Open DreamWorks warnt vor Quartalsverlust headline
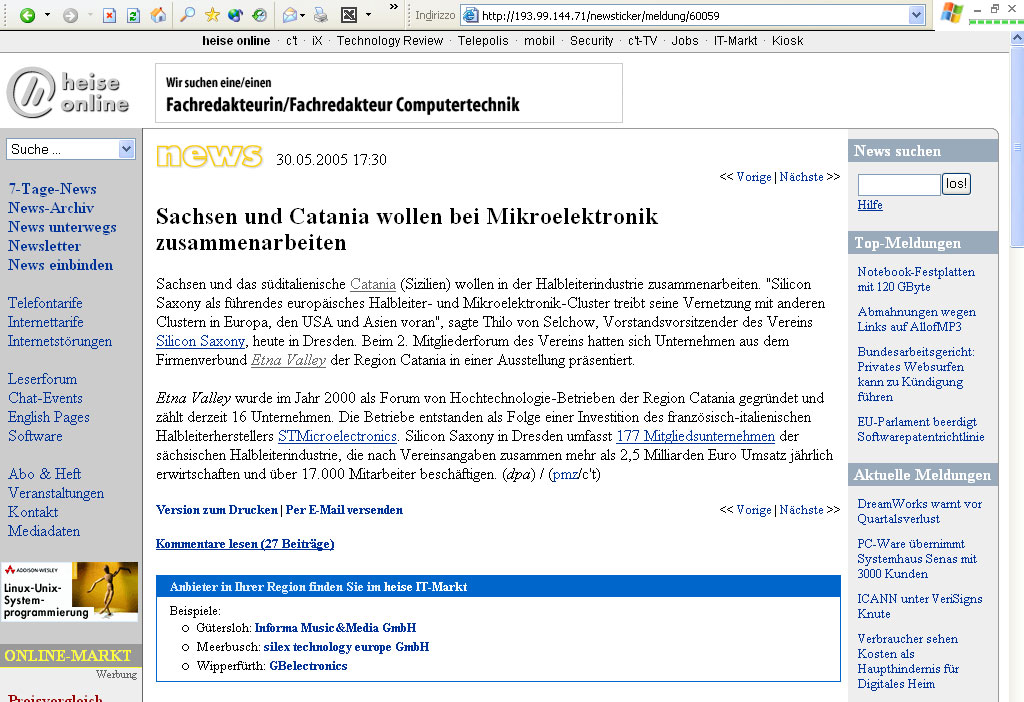Image resolution: width=1024 pixels, height=702 pixels. coord(920,511)
